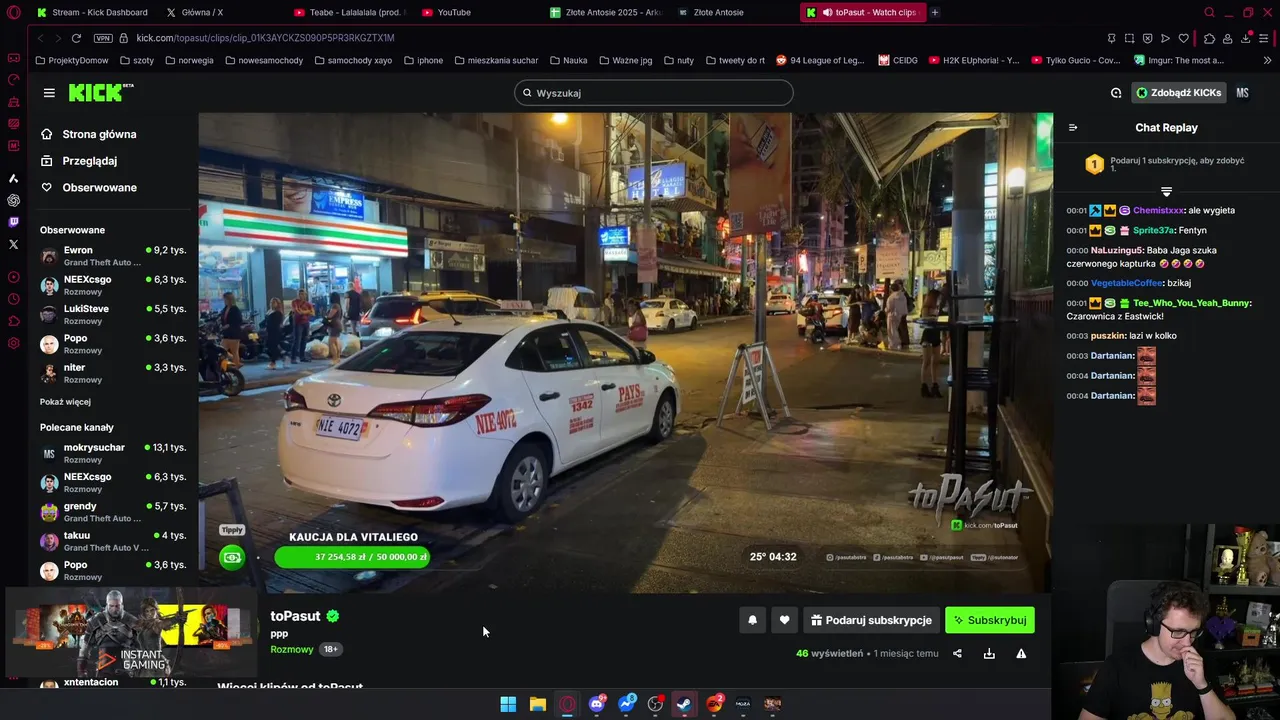Screen dimensions: 1280x720
Task: Open X in the Opera sidebar
Action: [13, 244]
